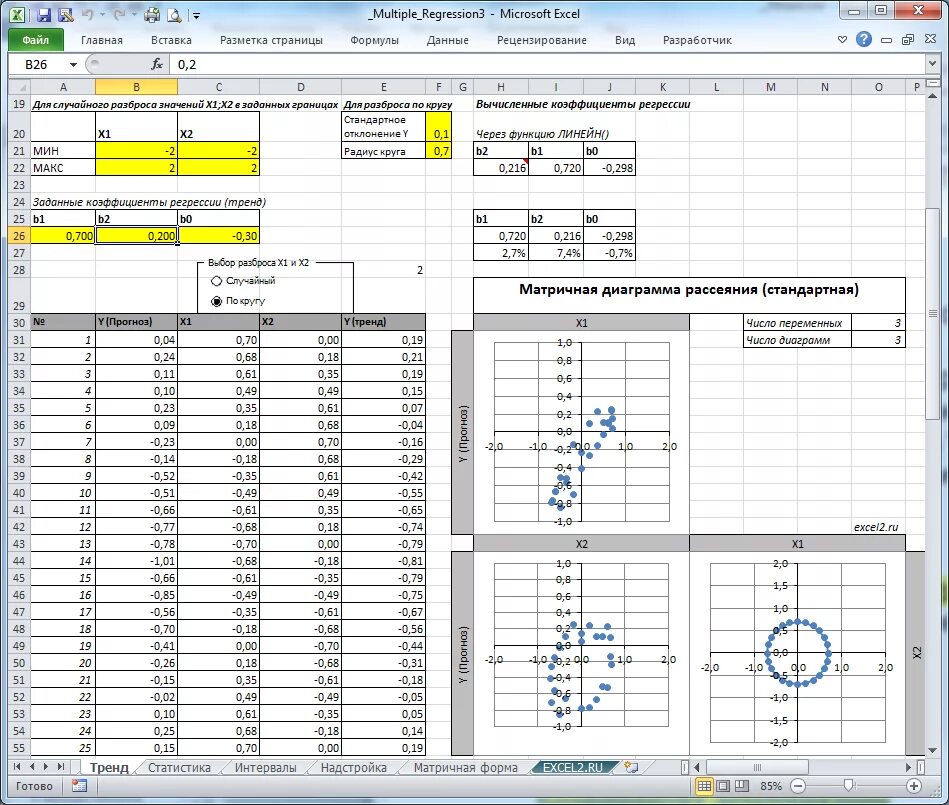Switch to the Надстройка sheet tab

[x=353, y=767]
